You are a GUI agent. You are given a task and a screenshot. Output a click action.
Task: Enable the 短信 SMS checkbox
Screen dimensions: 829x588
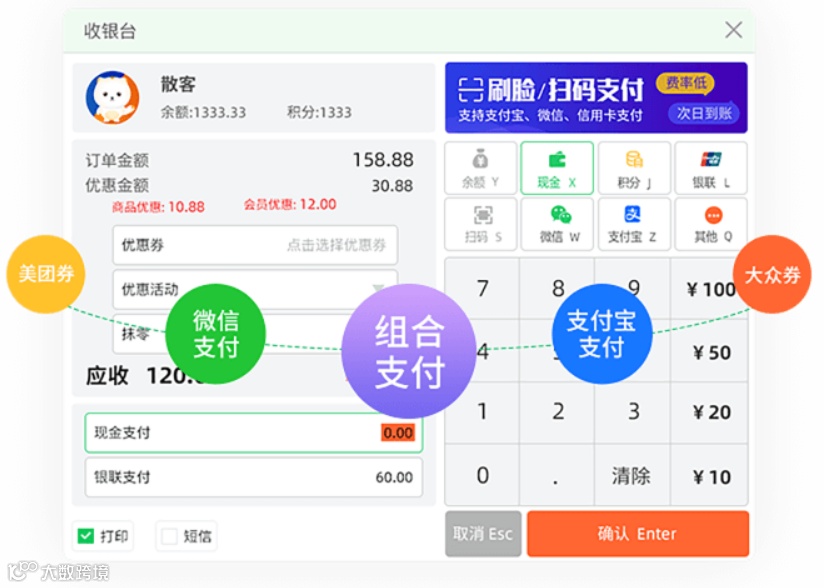click(x=169, y=536)
